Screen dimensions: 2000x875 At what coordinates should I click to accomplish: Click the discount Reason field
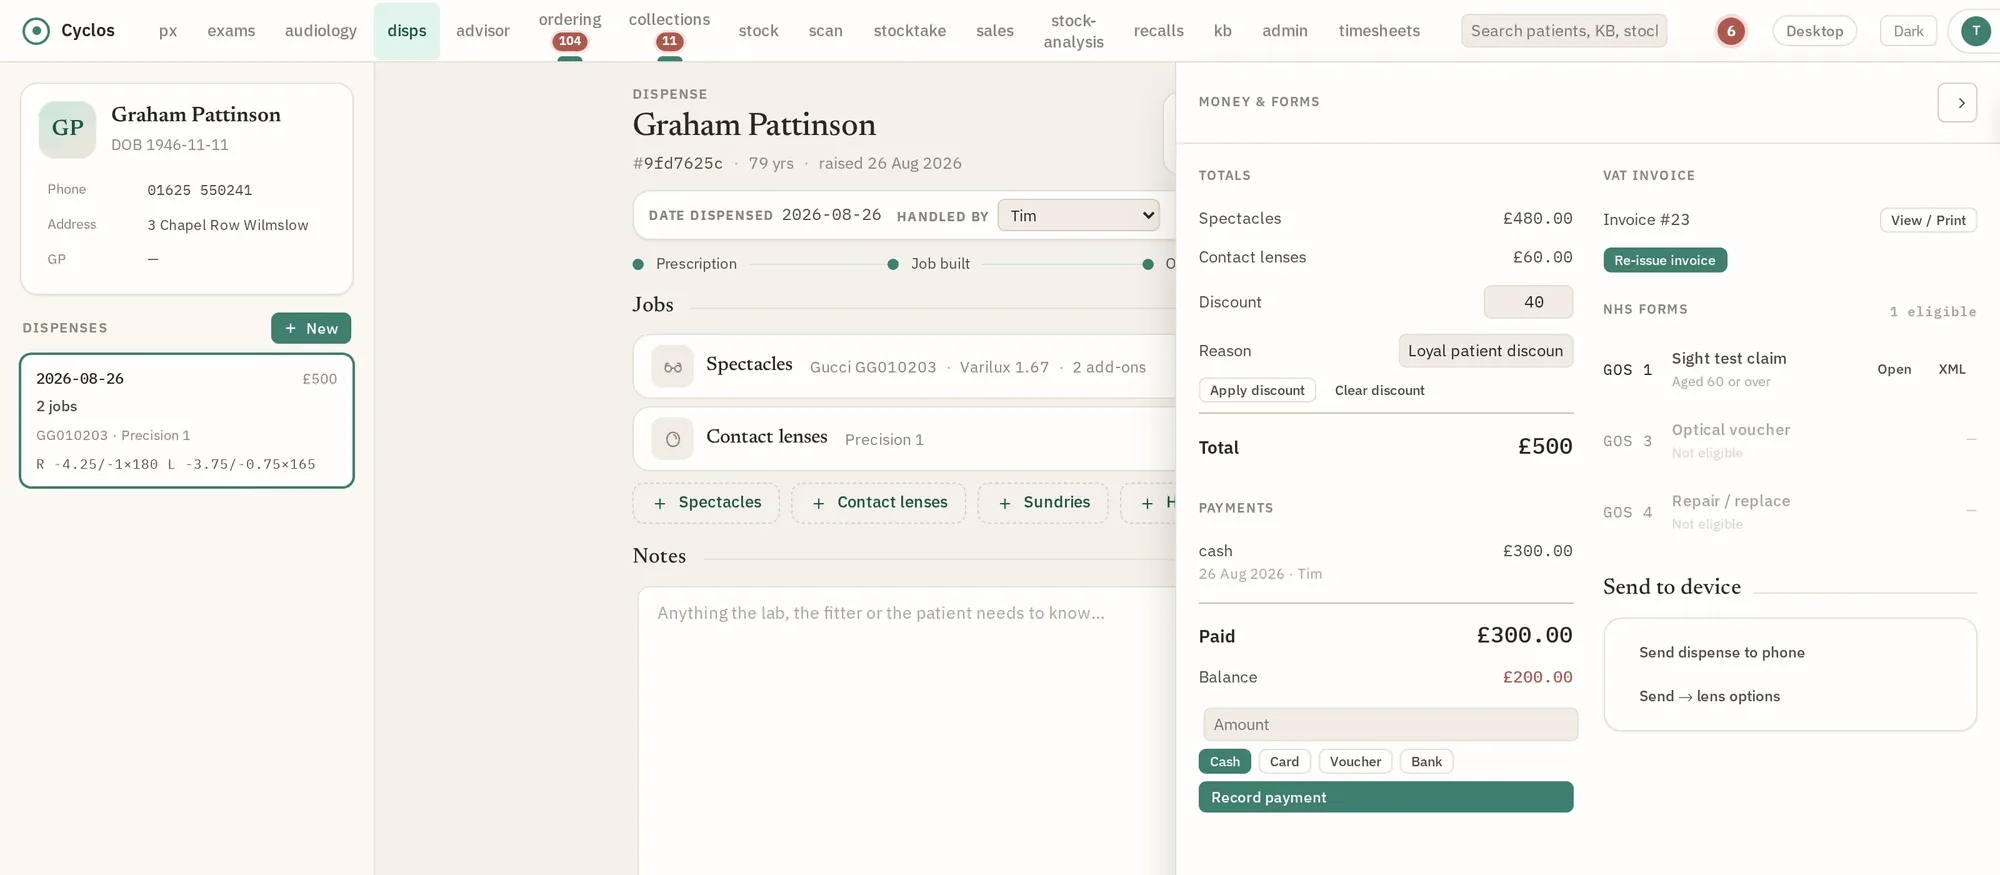(x=1485, y=351)
